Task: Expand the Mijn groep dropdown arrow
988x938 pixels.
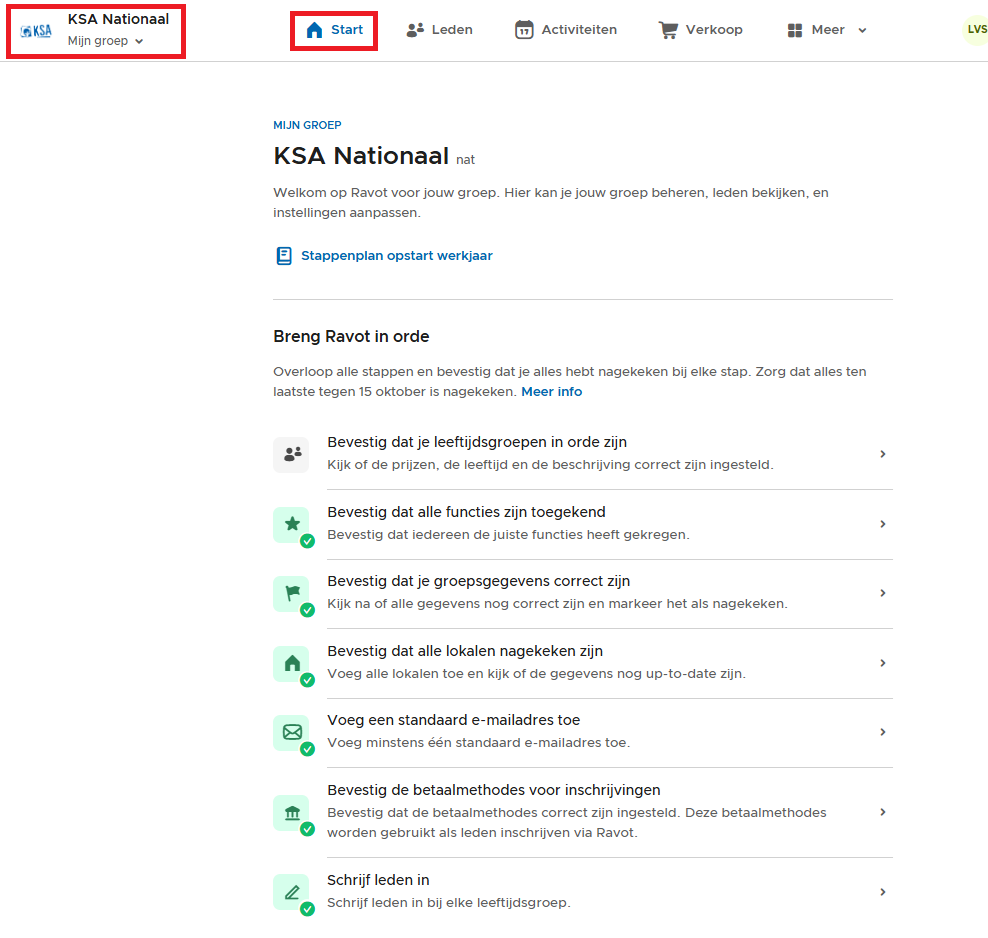Action: (x=139, y=42)
